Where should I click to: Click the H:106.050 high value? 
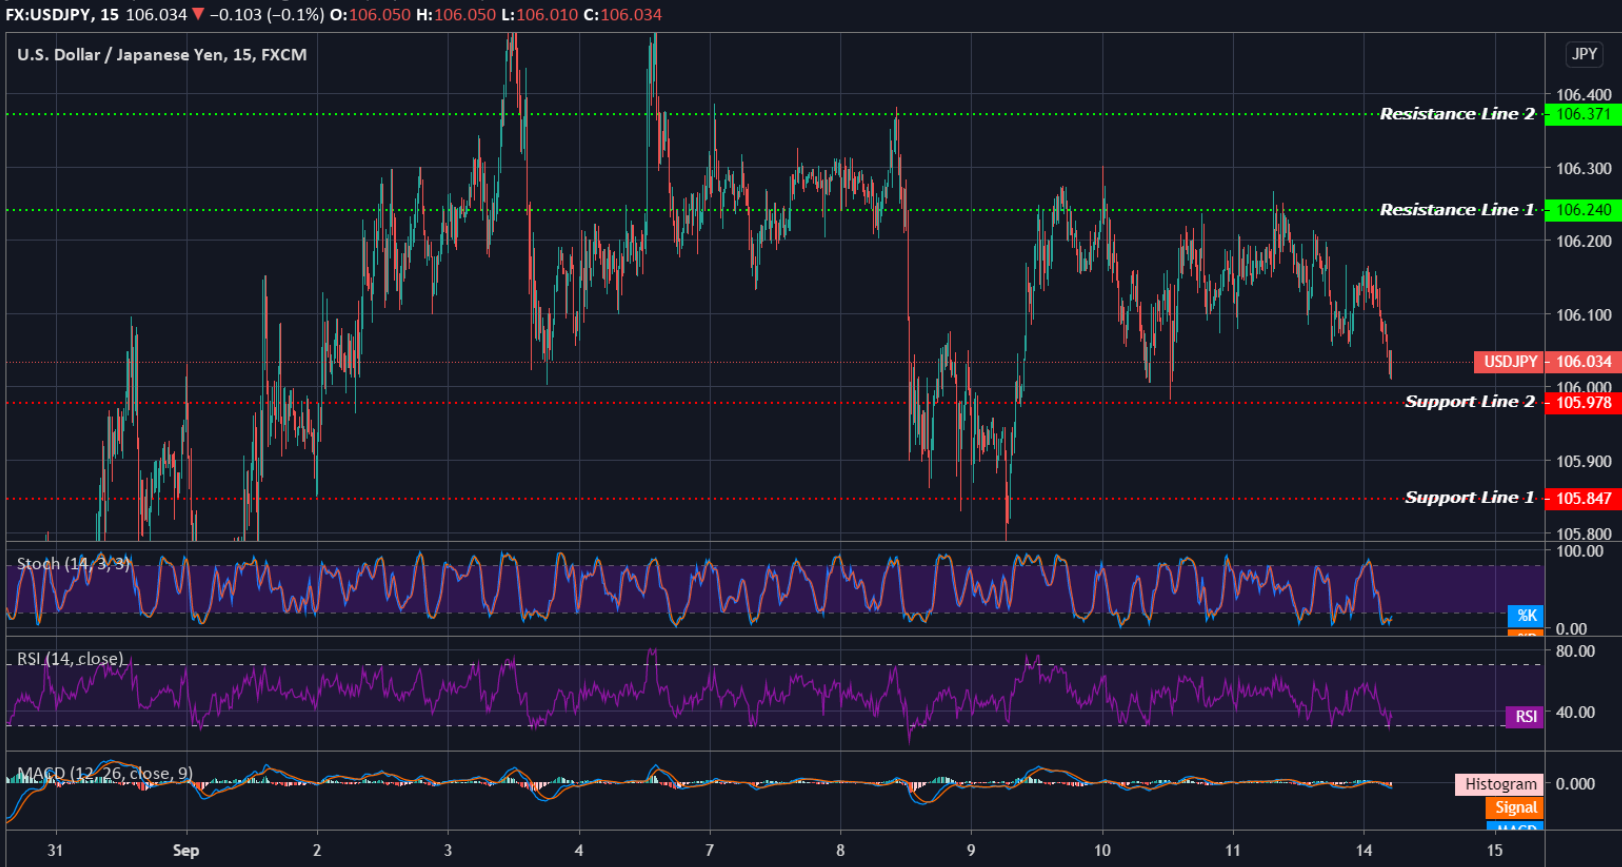pos(456,14)
